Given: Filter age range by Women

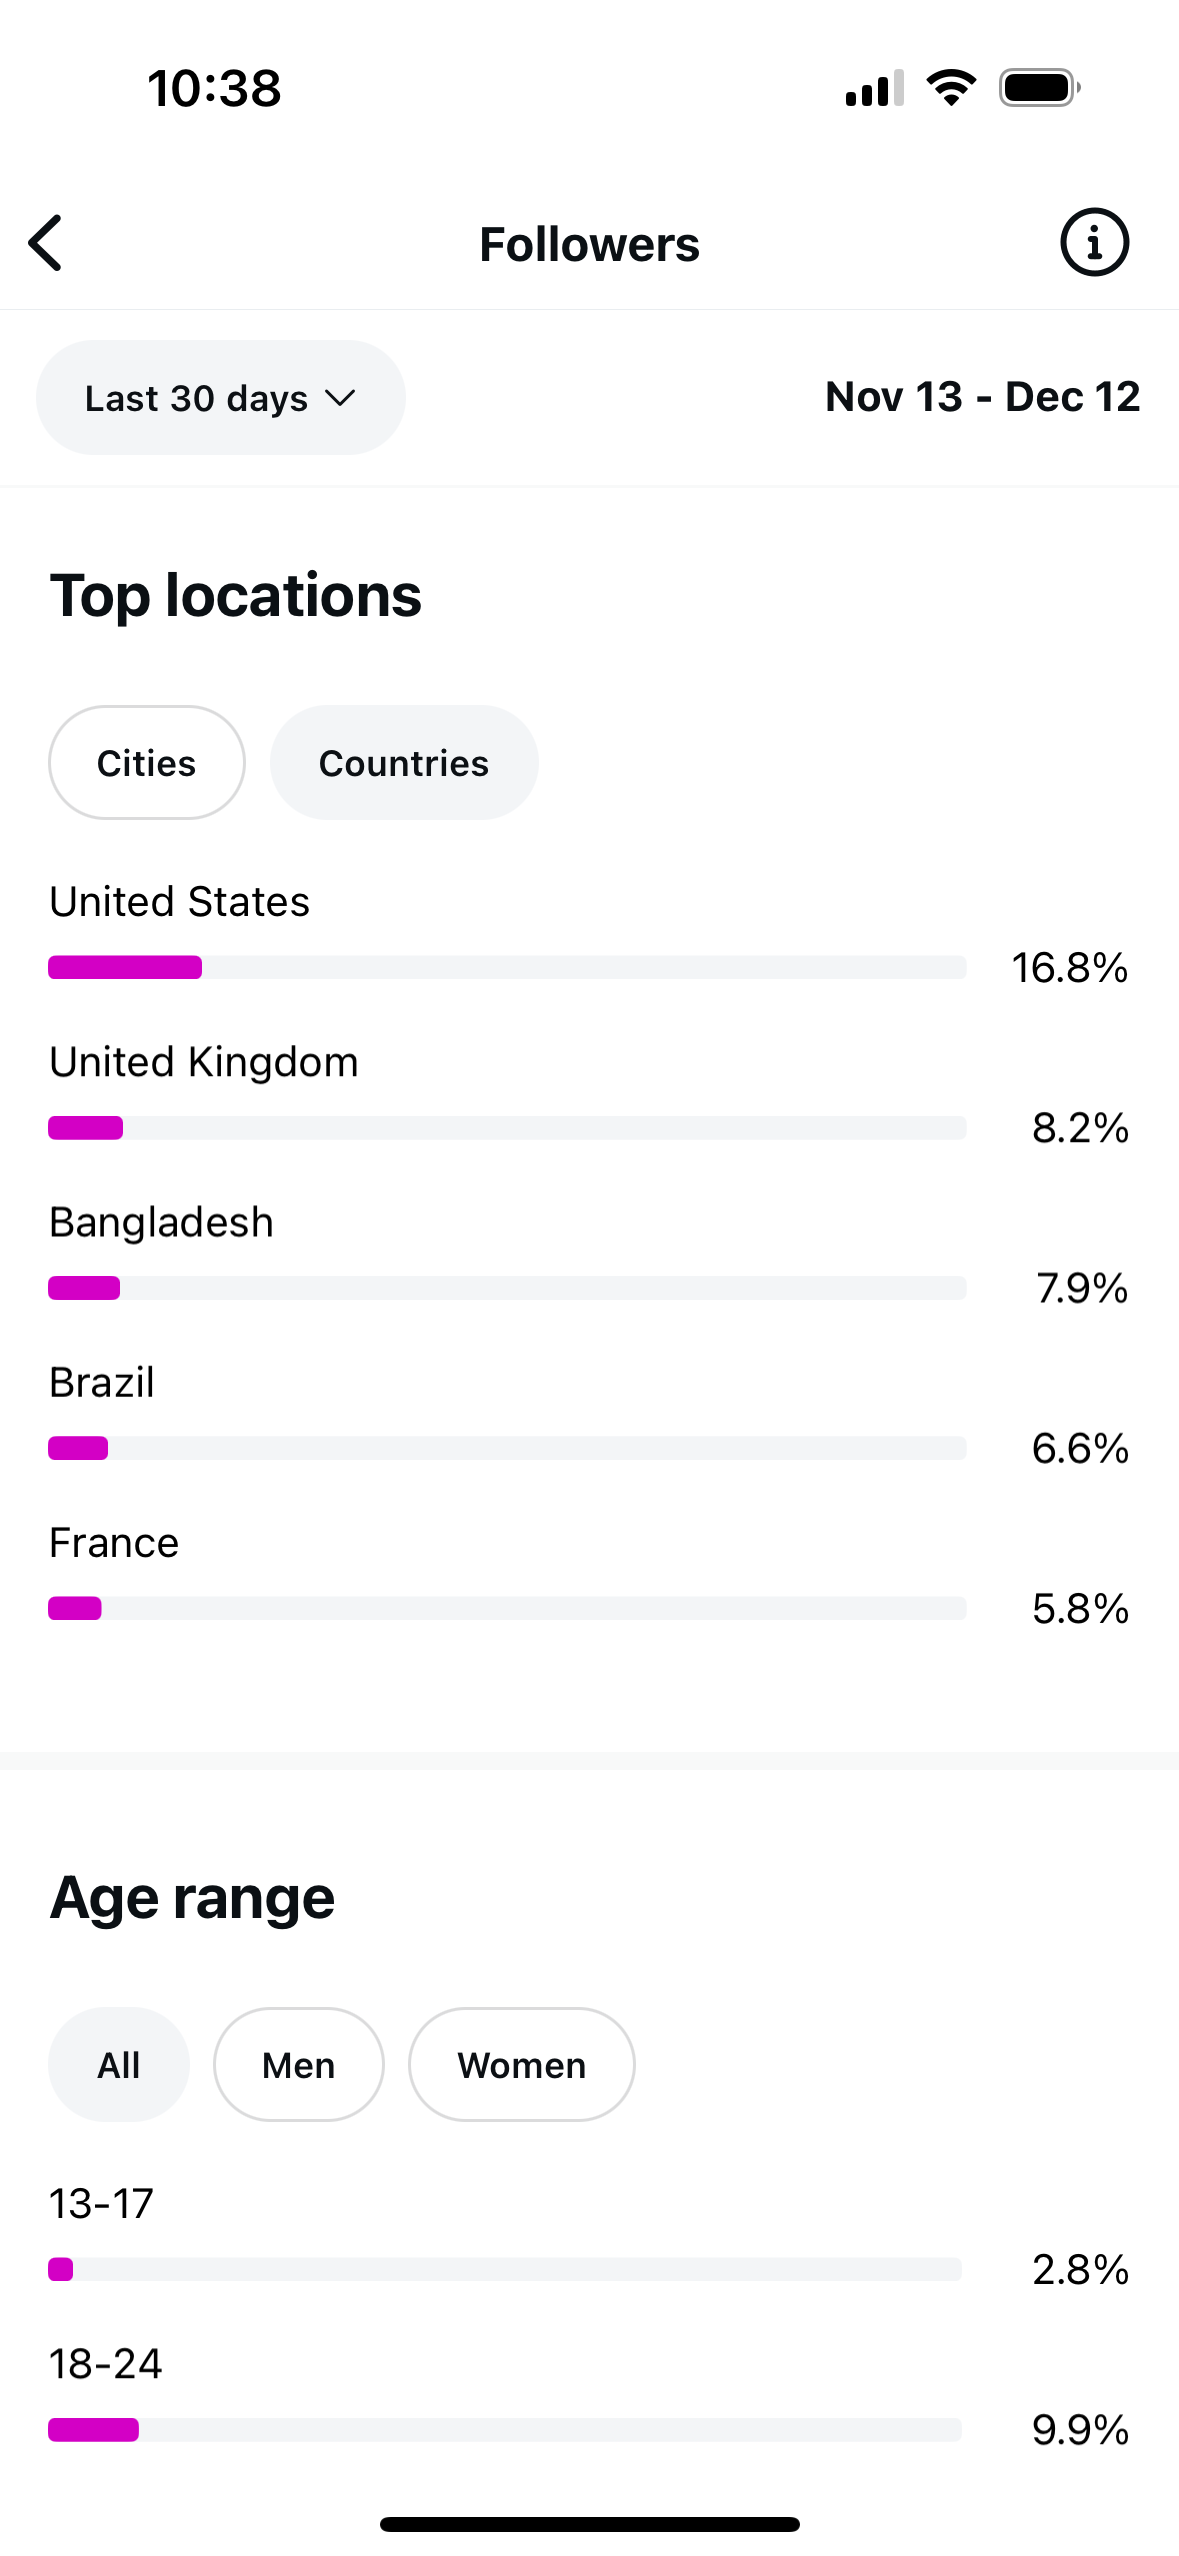Looking at the screenshot, I should 522,2065.
